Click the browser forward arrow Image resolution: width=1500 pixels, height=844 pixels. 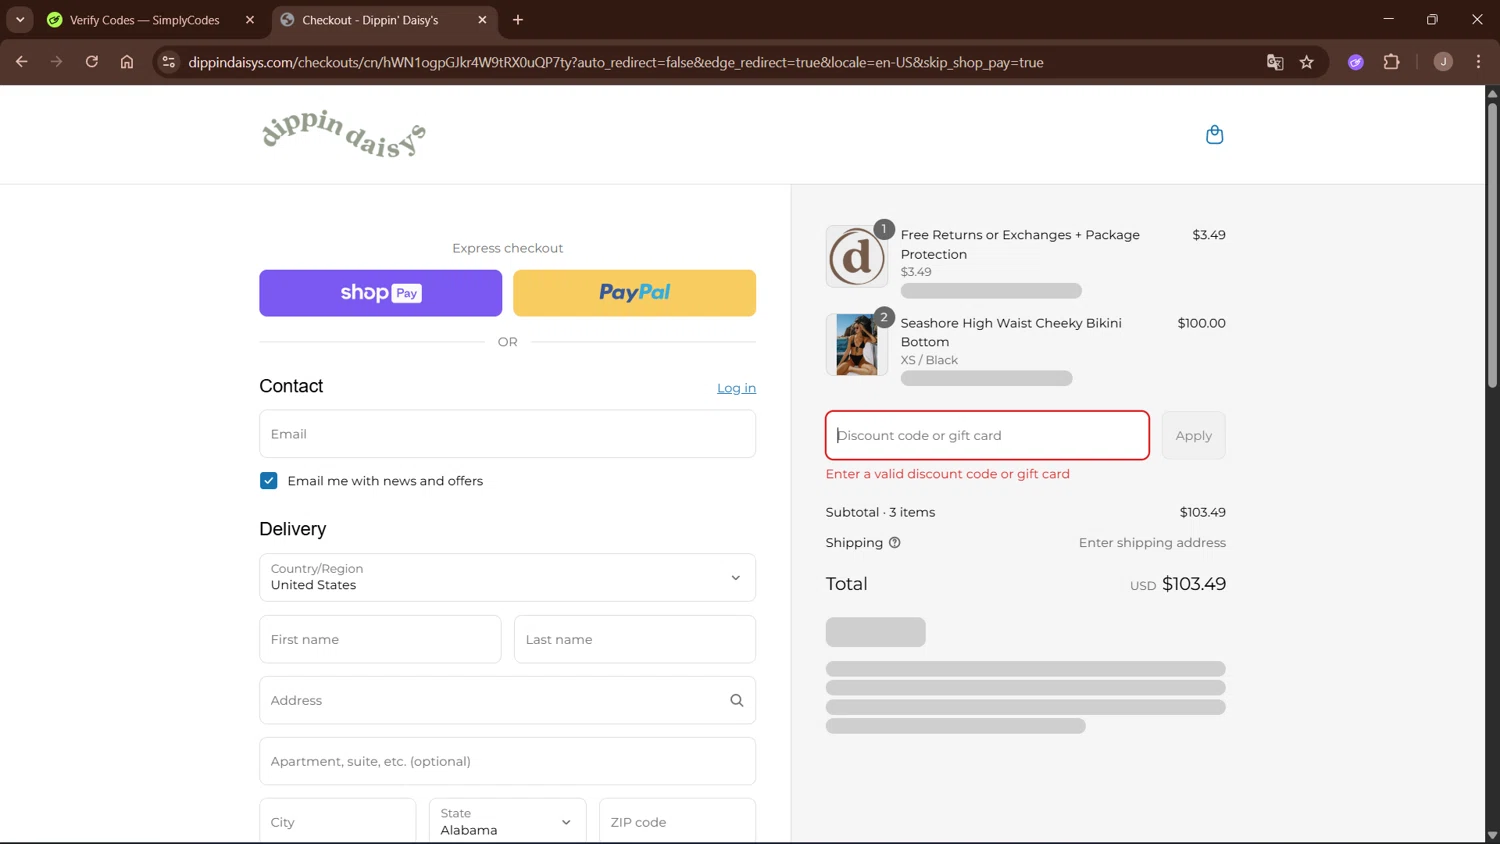[56, 62]
